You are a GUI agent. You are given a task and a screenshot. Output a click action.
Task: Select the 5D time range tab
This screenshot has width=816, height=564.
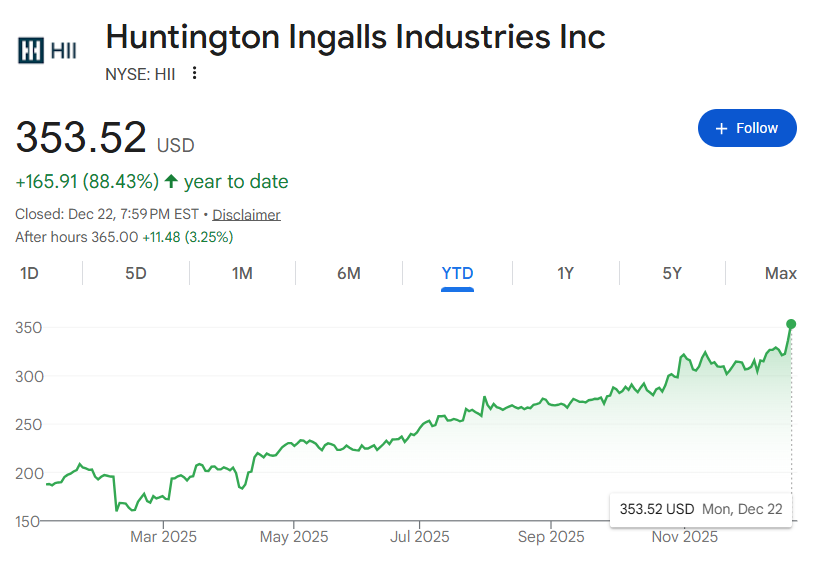(136, 273)
